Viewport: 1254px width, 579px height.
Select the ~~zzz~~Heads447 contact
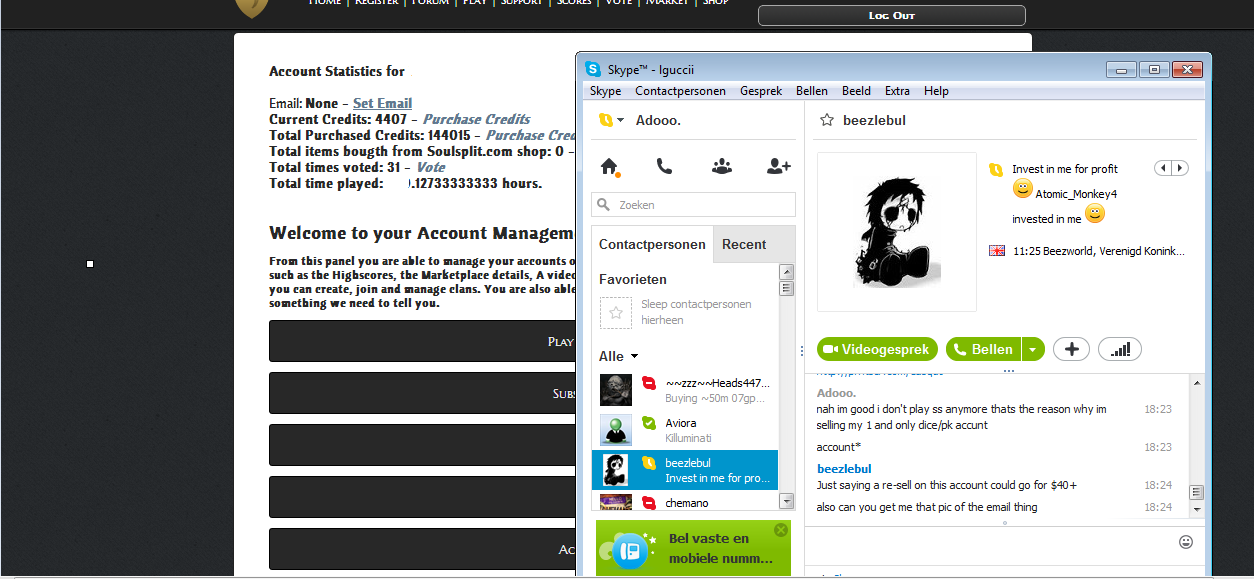tap(684, 390)
